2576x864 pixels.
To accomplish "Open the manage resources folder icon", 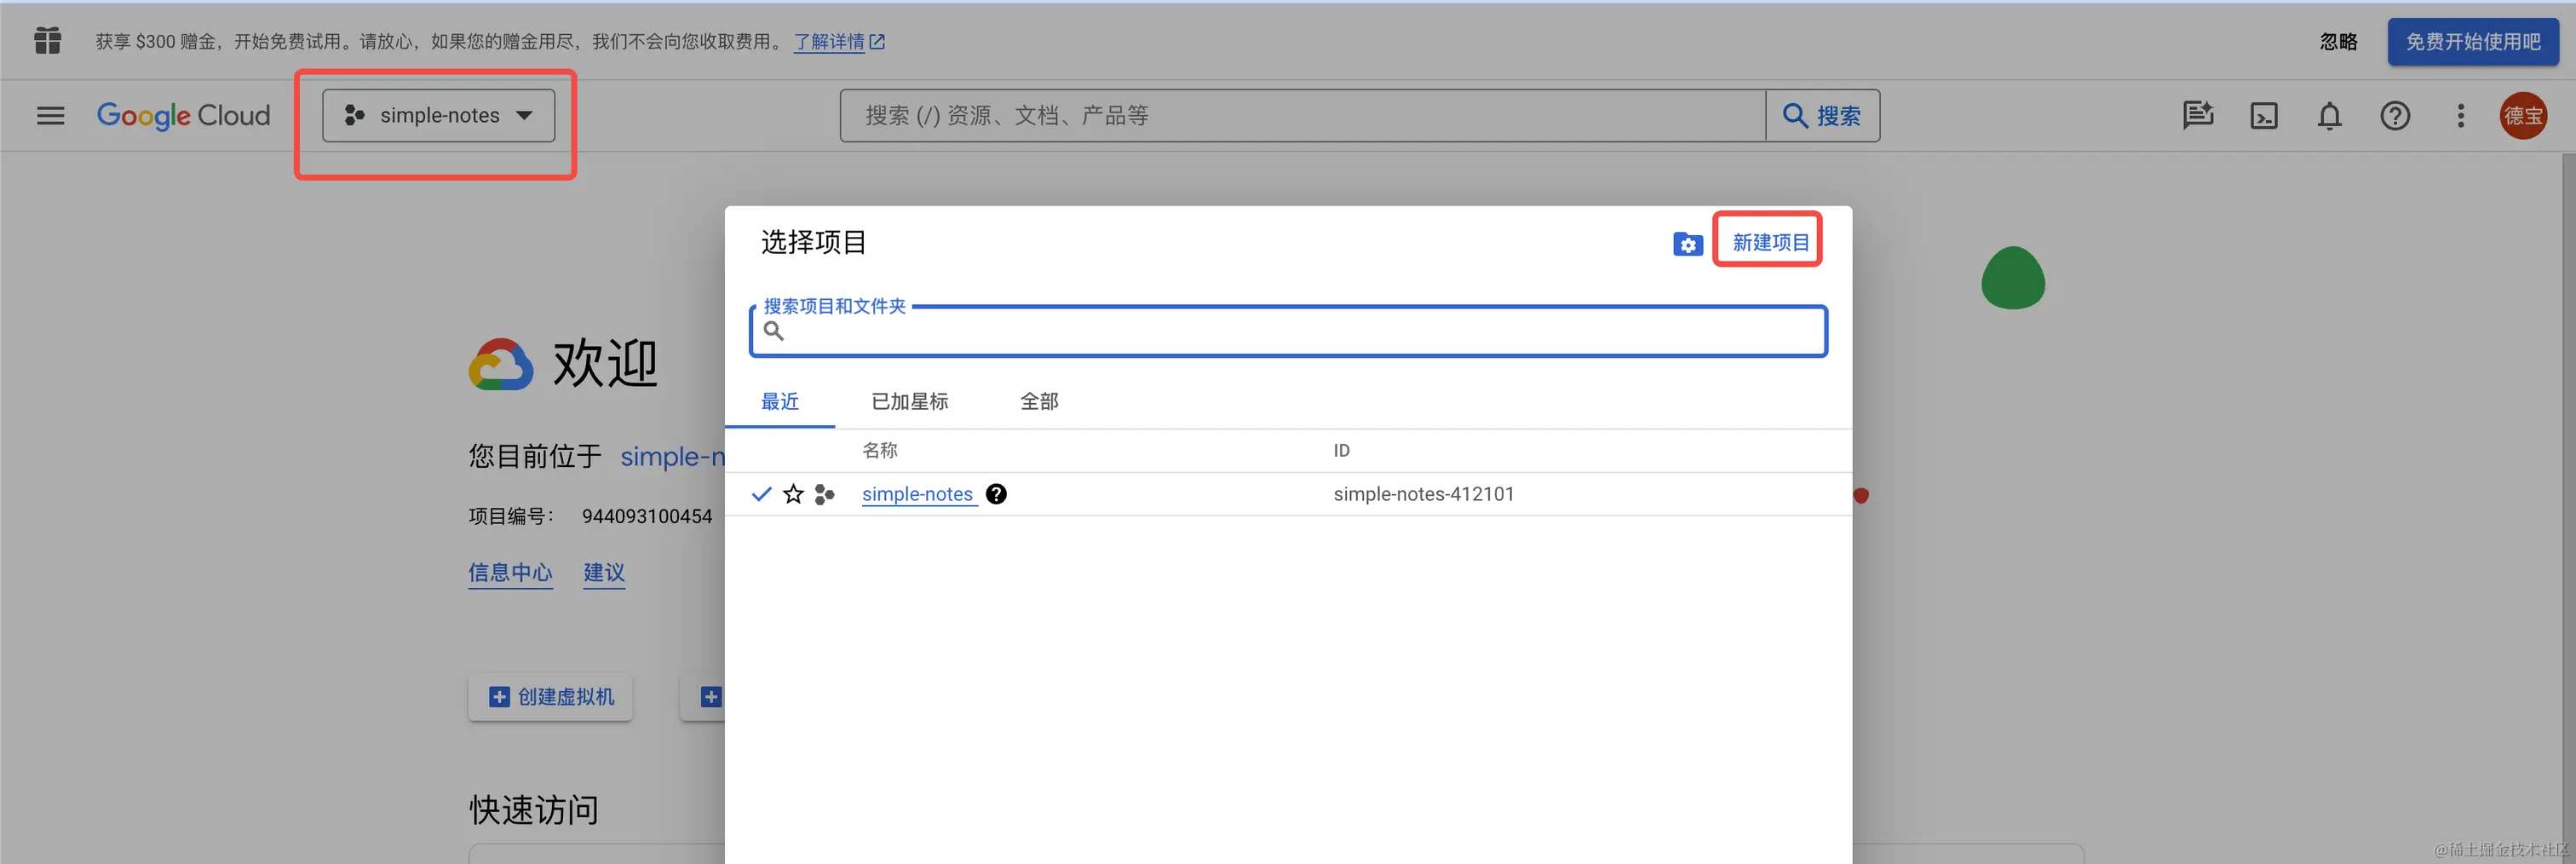I will pos(1688,243).
